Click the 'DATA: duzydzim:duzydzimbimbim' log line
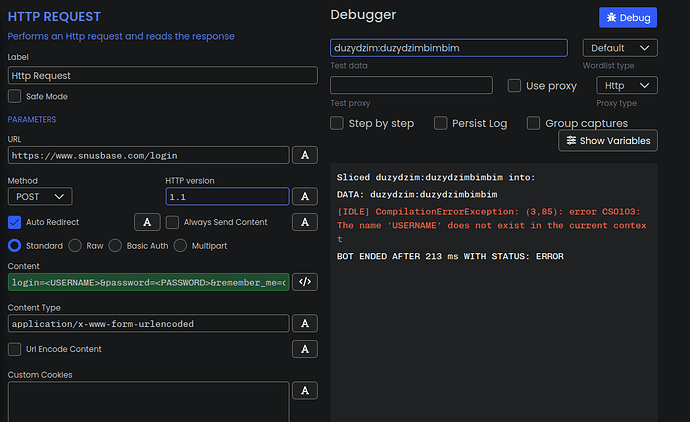Screen dimensions: 690x422 417,194
